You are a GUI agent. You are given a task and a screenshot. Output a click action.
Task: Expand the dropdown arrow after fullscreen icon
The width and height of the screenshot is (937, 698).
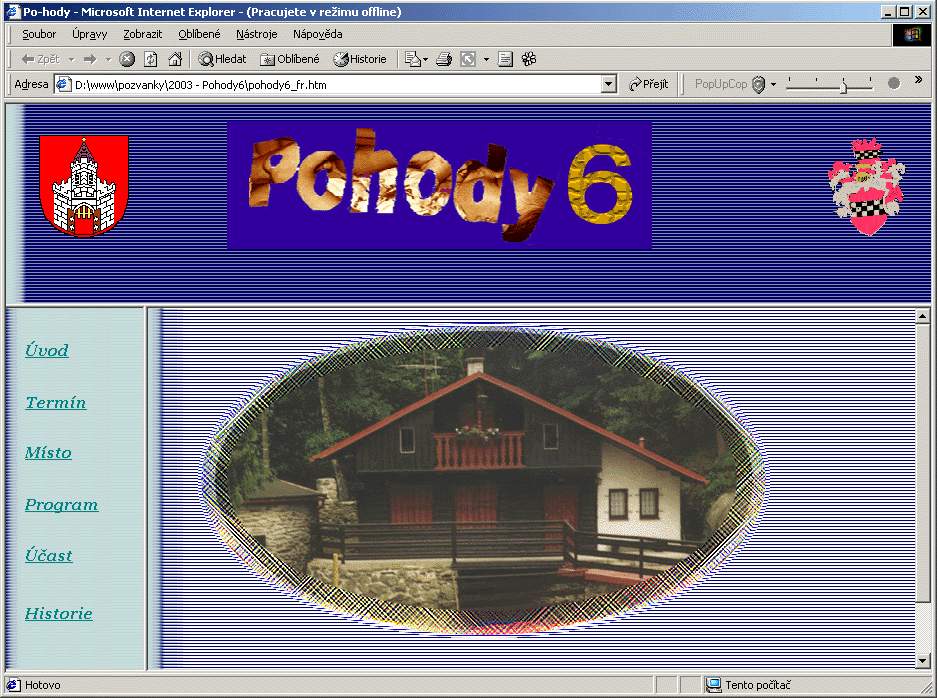pyautogui.click(x=486, y=59)
